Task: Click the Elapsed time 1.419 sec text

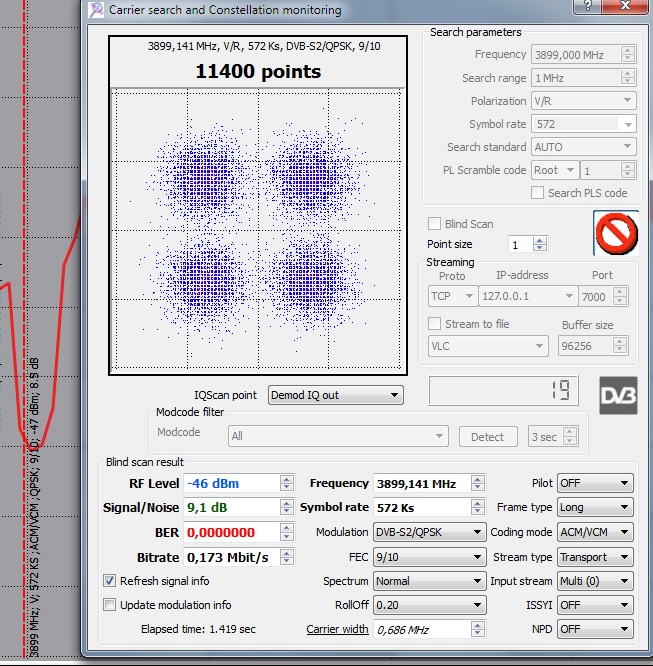Action: point(198,629)
